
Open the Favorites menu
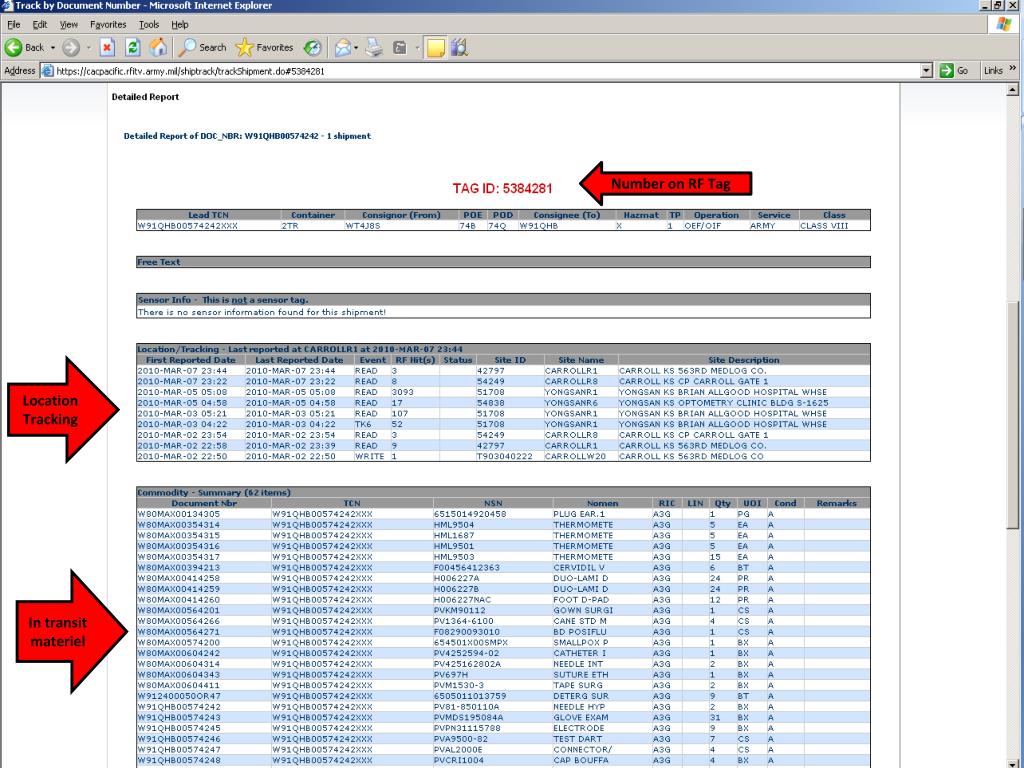click(108, 24)
